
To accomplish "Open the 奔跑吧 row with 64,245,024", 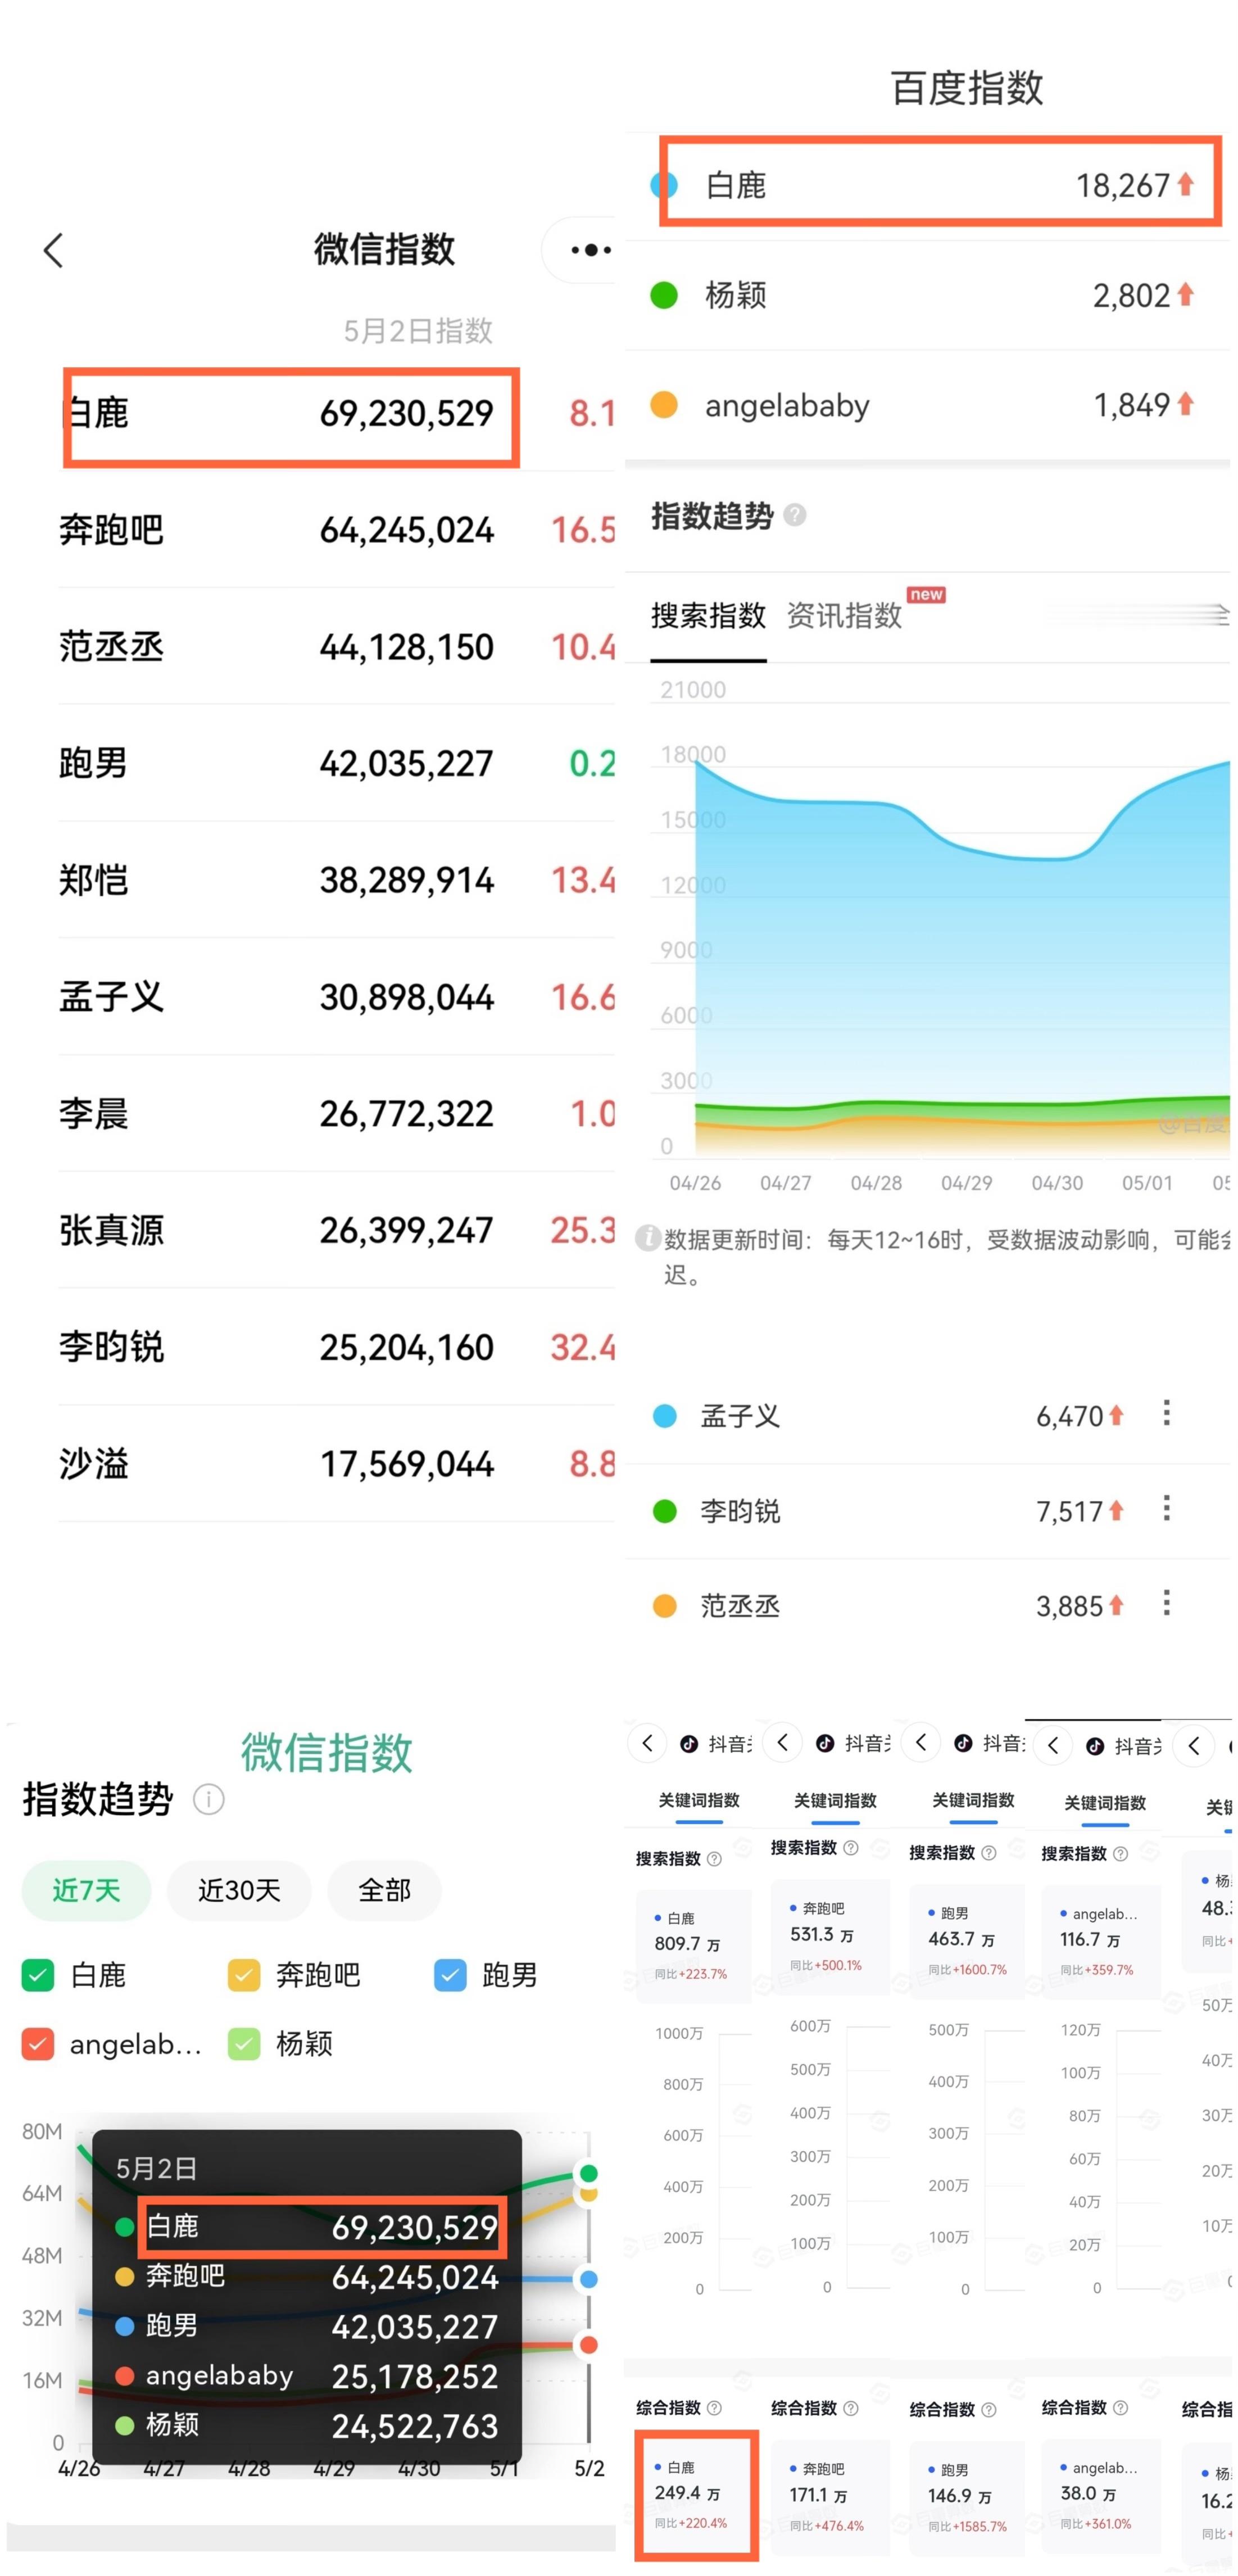I will pyautogui.click(x=336, y=530).
